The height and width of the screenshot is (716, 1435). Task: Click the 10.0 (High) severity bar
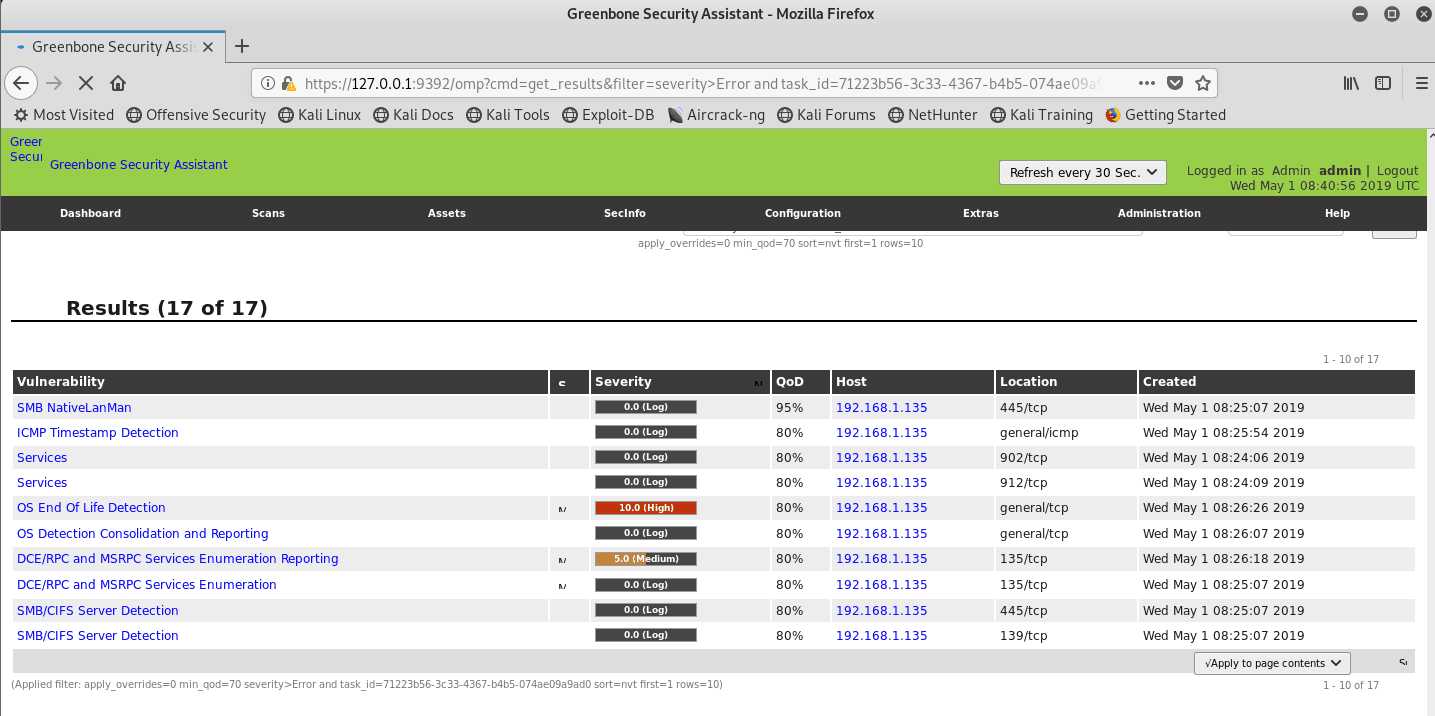tap(646, 507)
